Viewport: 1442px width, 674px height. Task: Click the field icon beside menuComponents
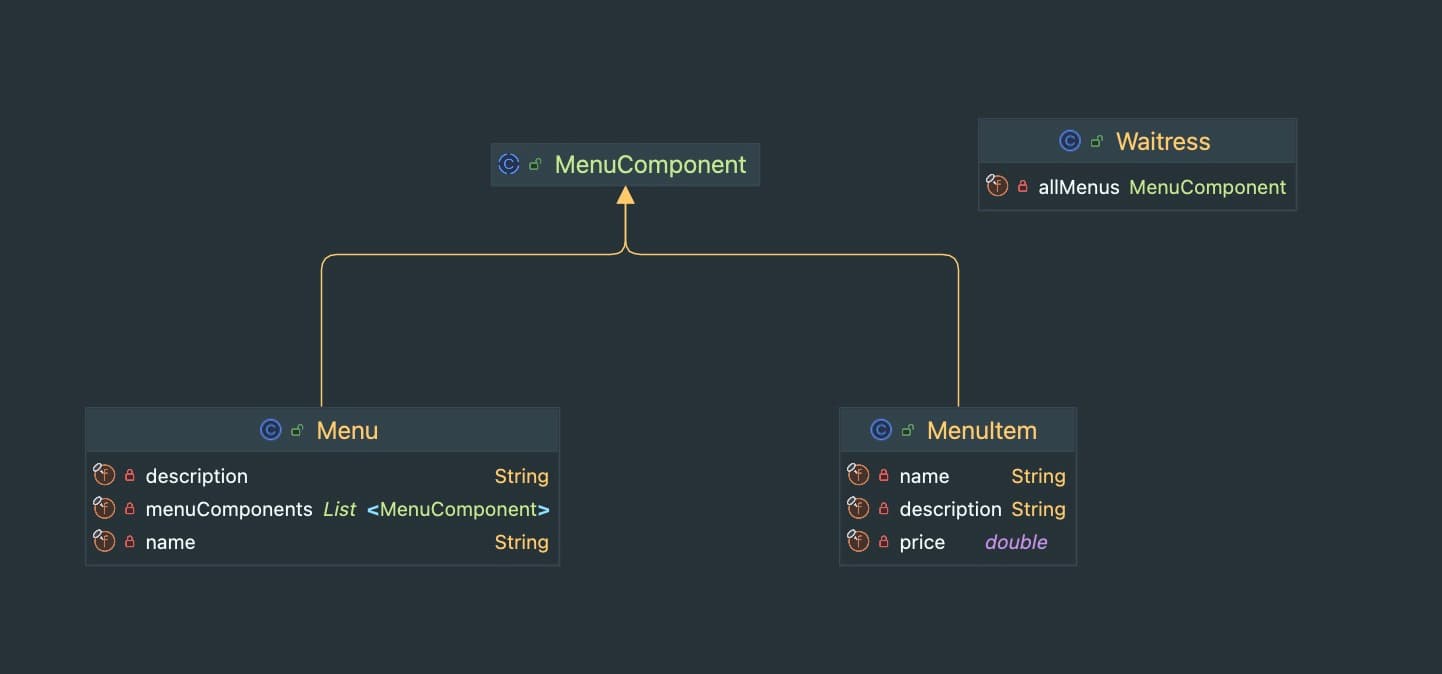pyautogui.click(x=104, y=509)
